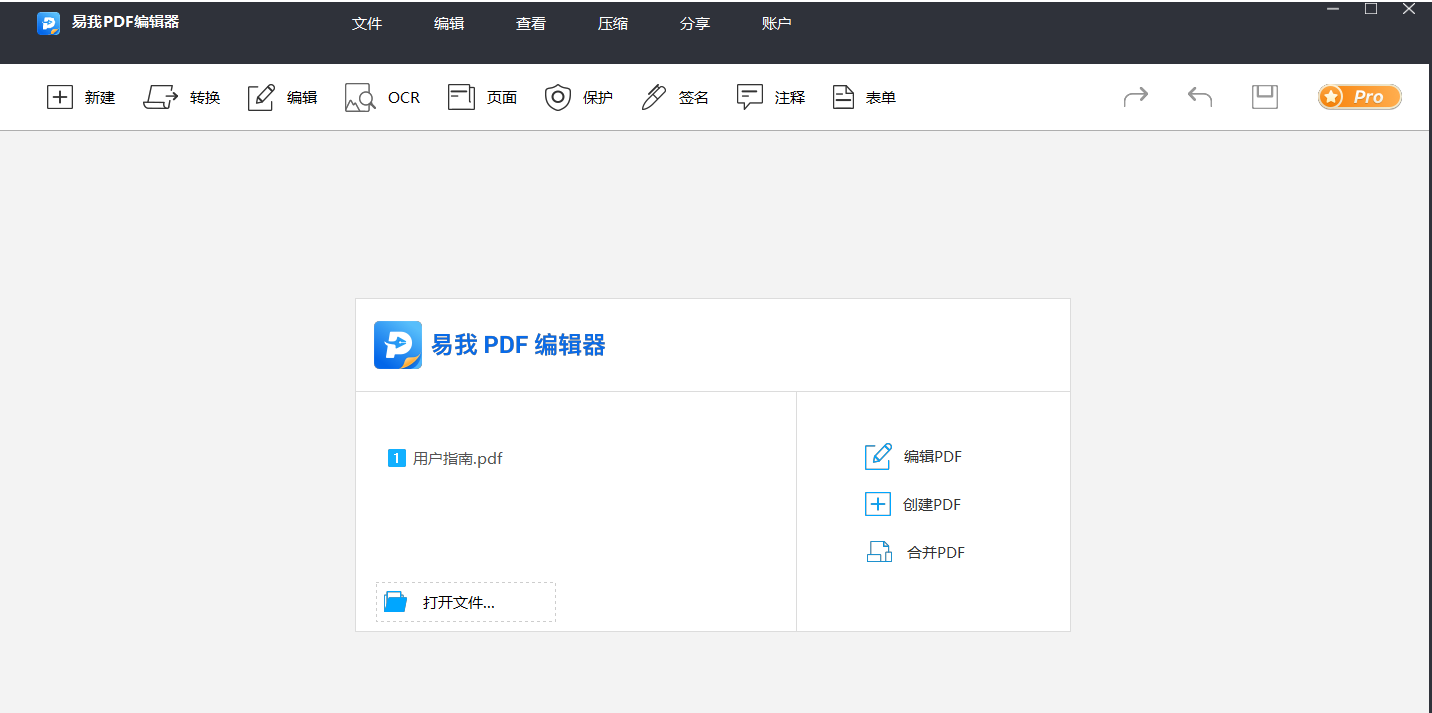
Task: Open the 压缩 (Compress) menu
Action: 613,24
